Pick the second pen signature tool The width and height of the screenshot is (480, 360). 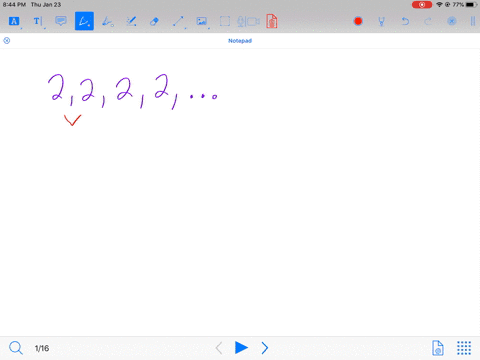[108, 21]
